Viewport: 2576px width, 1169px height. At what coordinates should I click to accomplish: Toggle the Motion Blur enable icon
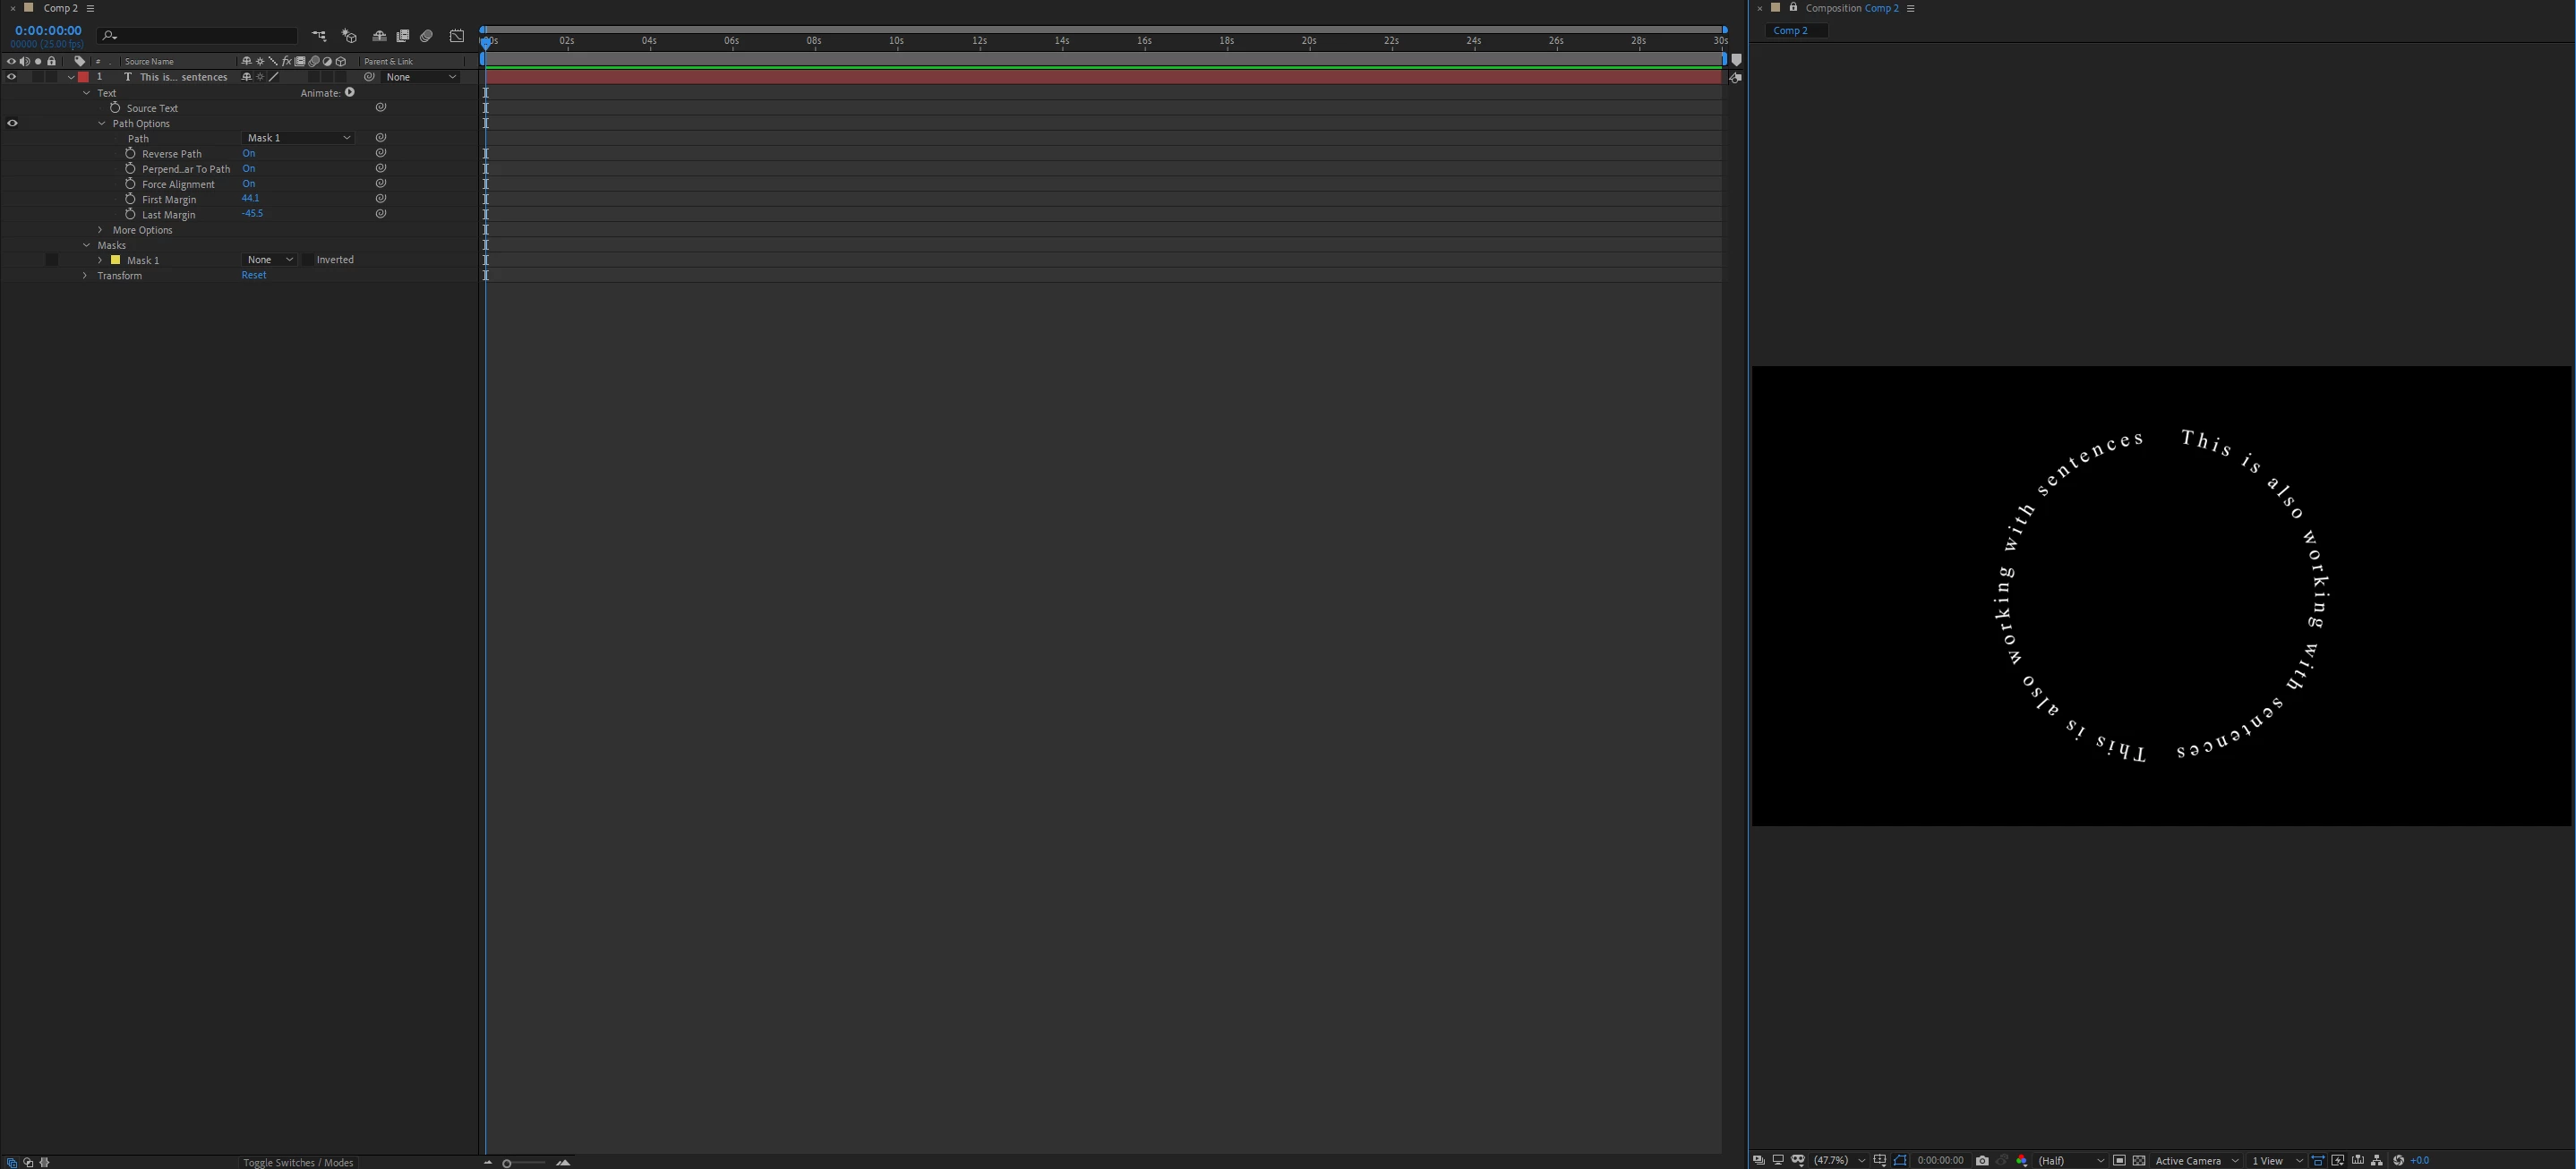pyautogui.click(x=426, y=36)
